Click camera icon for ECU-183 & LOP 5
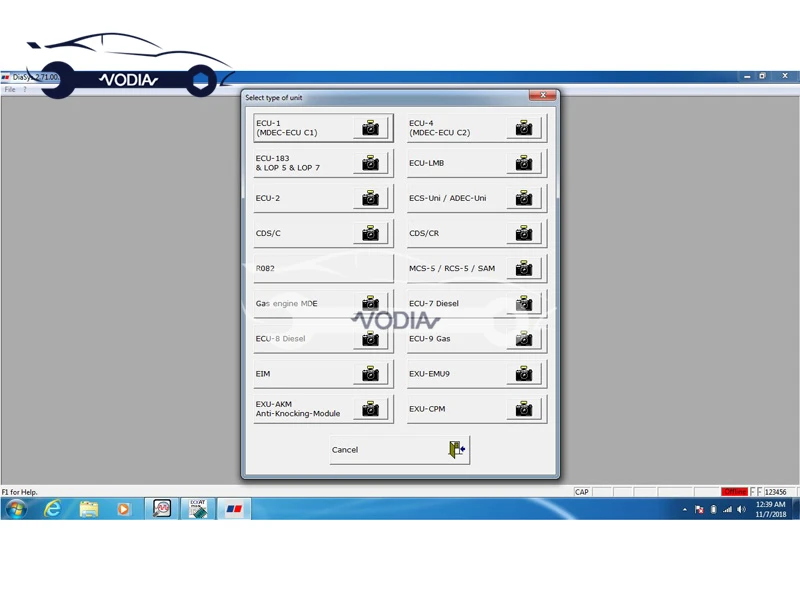The image size is (800, 600). 370,163
